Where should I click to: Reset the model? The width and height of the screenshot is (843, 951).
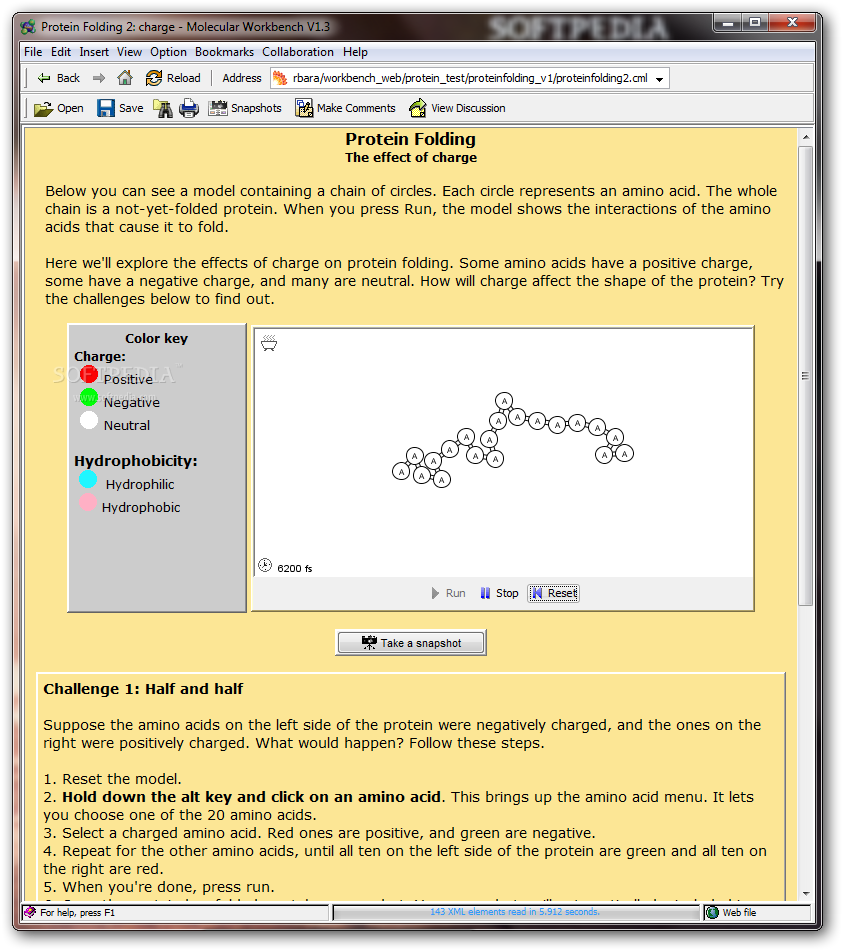tap(554, 593)
